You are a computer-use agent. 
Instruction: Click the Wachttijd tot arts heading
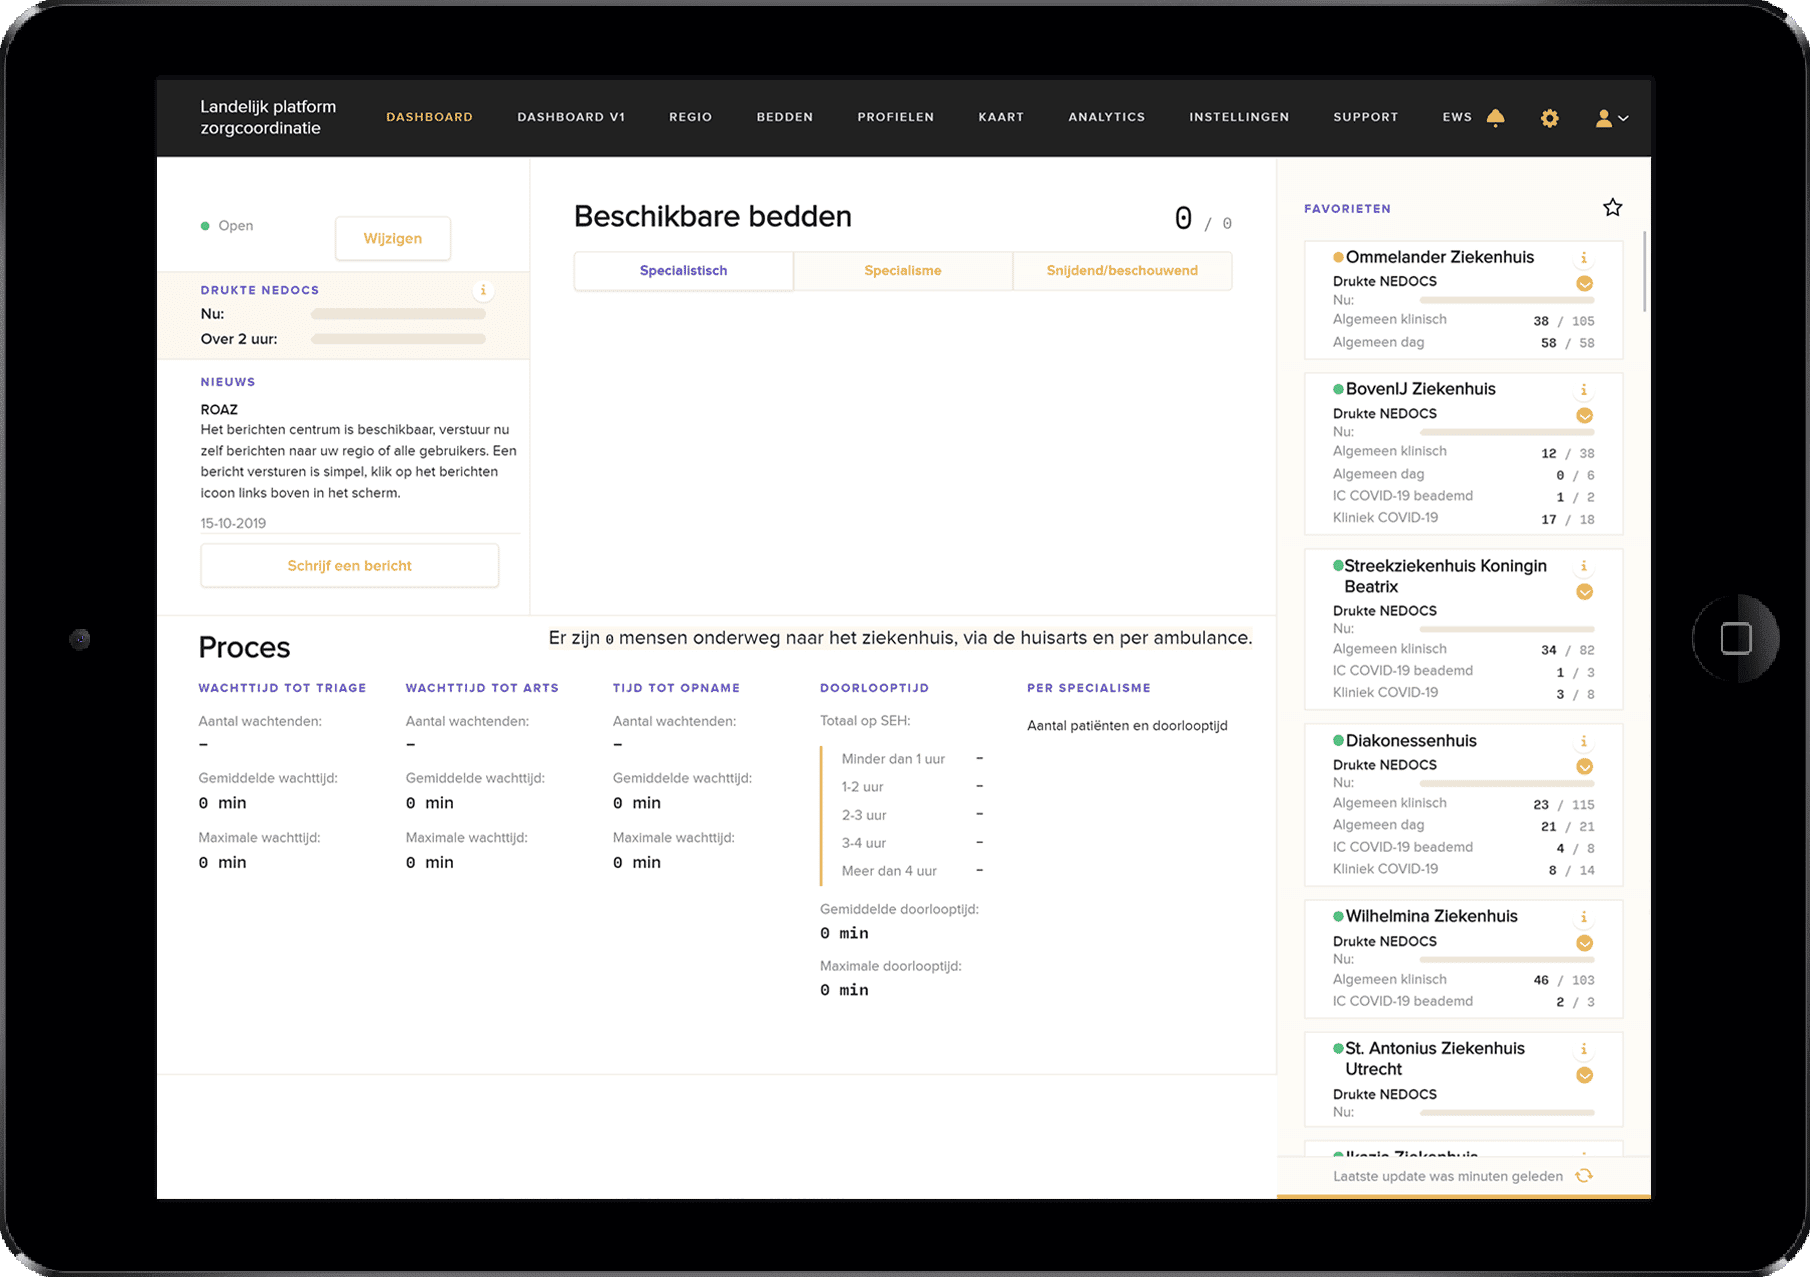pyautogui.click(x=482, y=688)
